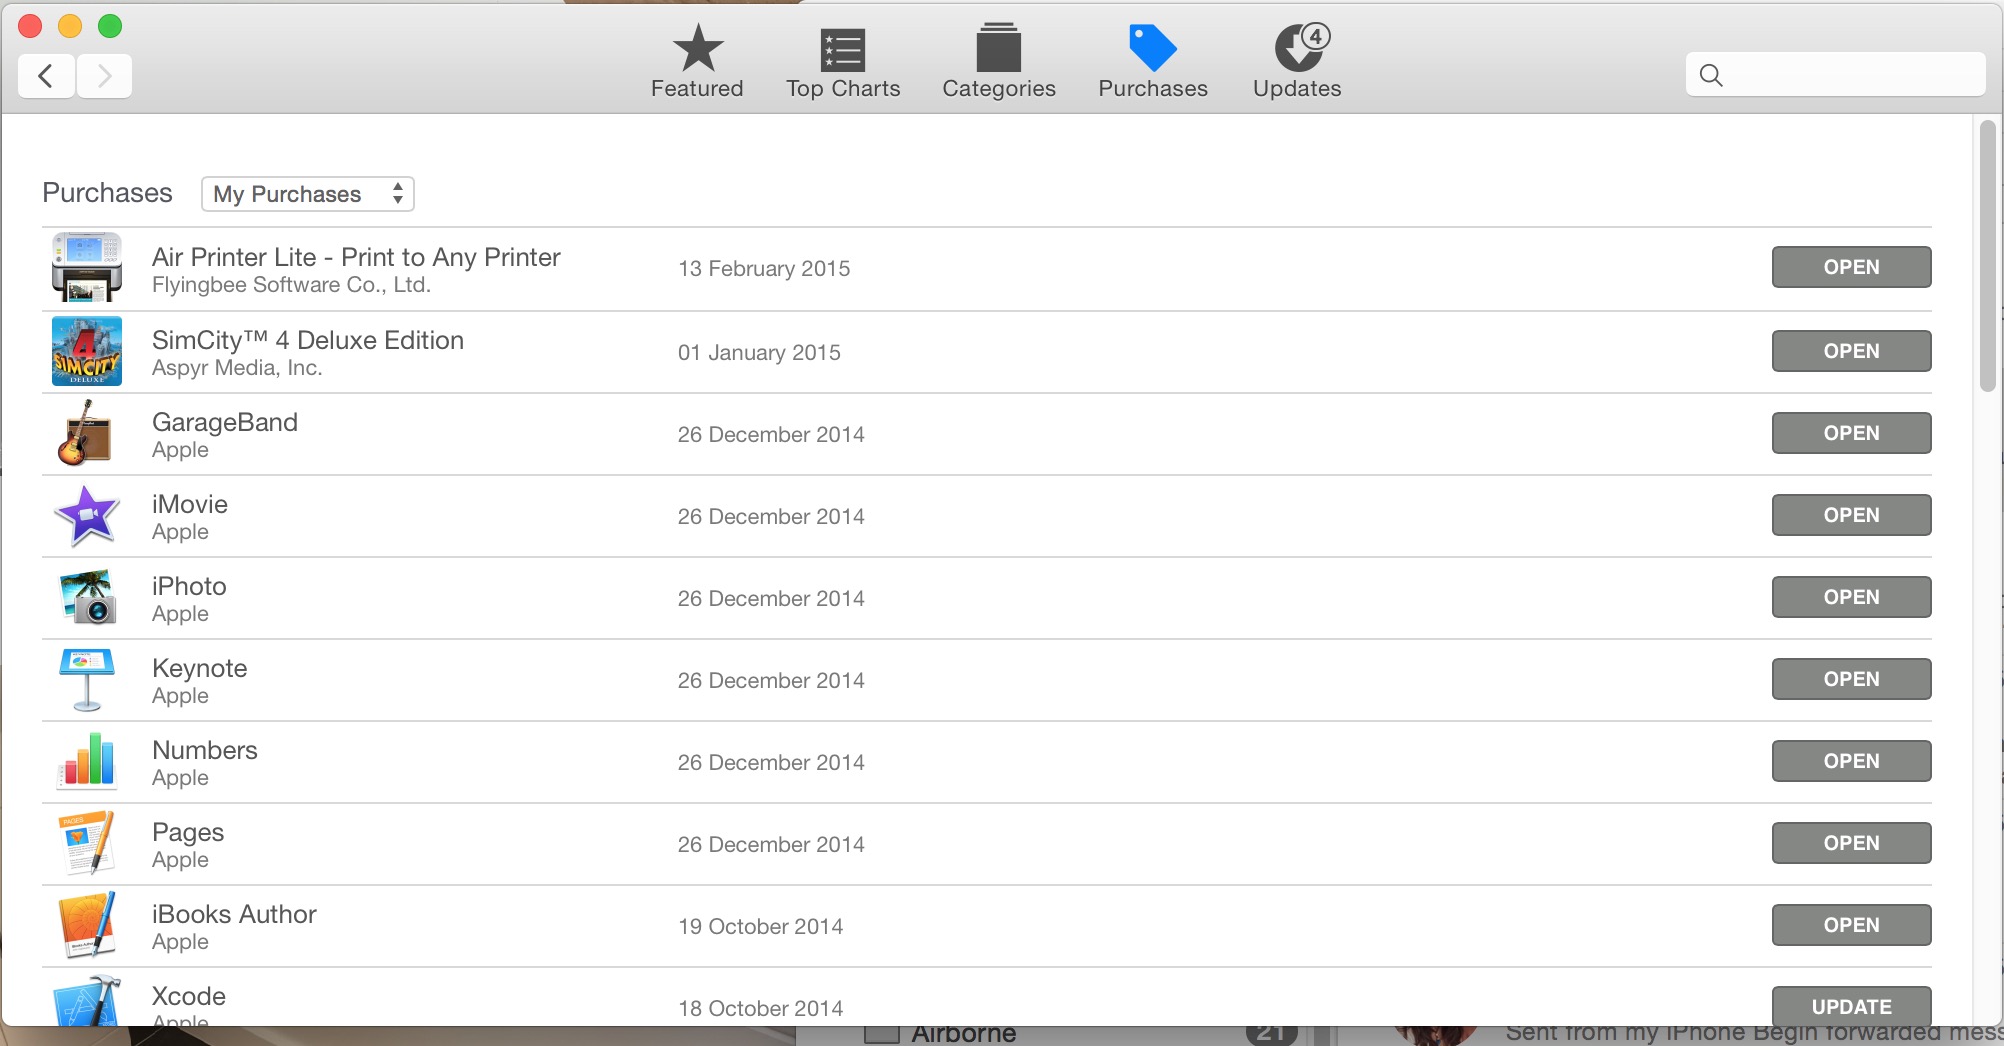
Task: Open the Top Charts list icon
Action: point(842,50)
